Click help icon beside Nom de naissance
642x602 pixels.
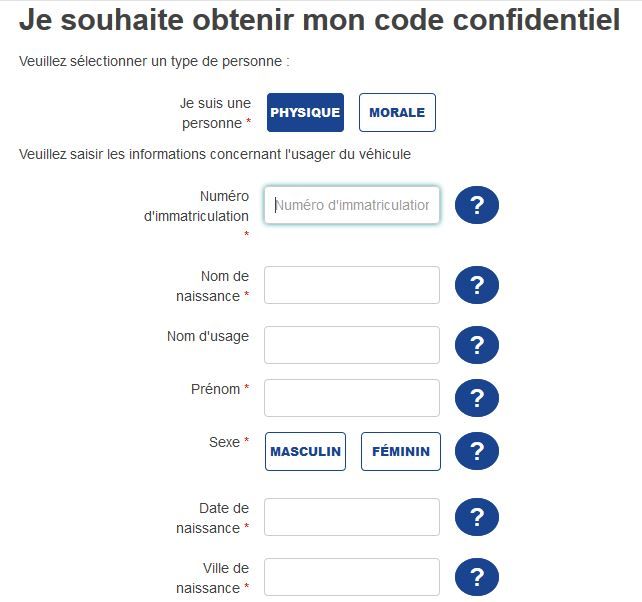tap(477, 286)
